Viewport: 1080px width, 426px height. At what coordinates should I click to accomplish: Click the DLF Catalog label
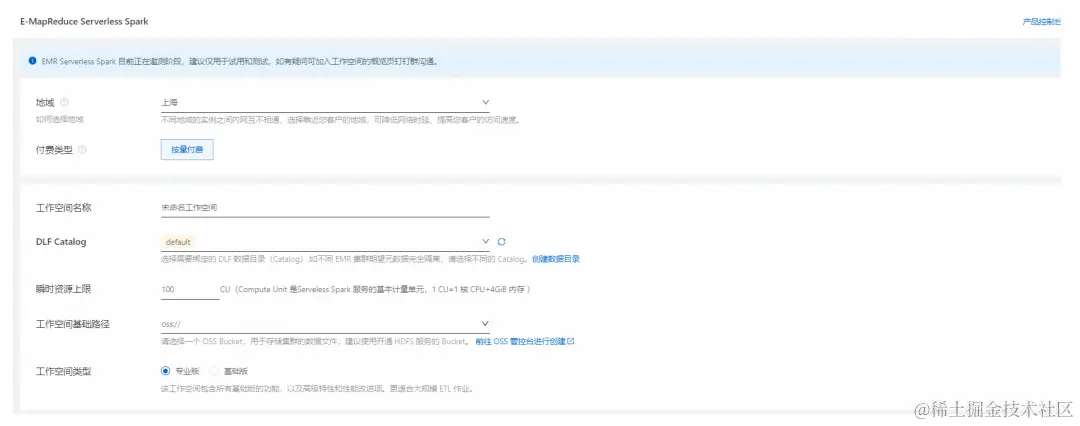(61, 242)
